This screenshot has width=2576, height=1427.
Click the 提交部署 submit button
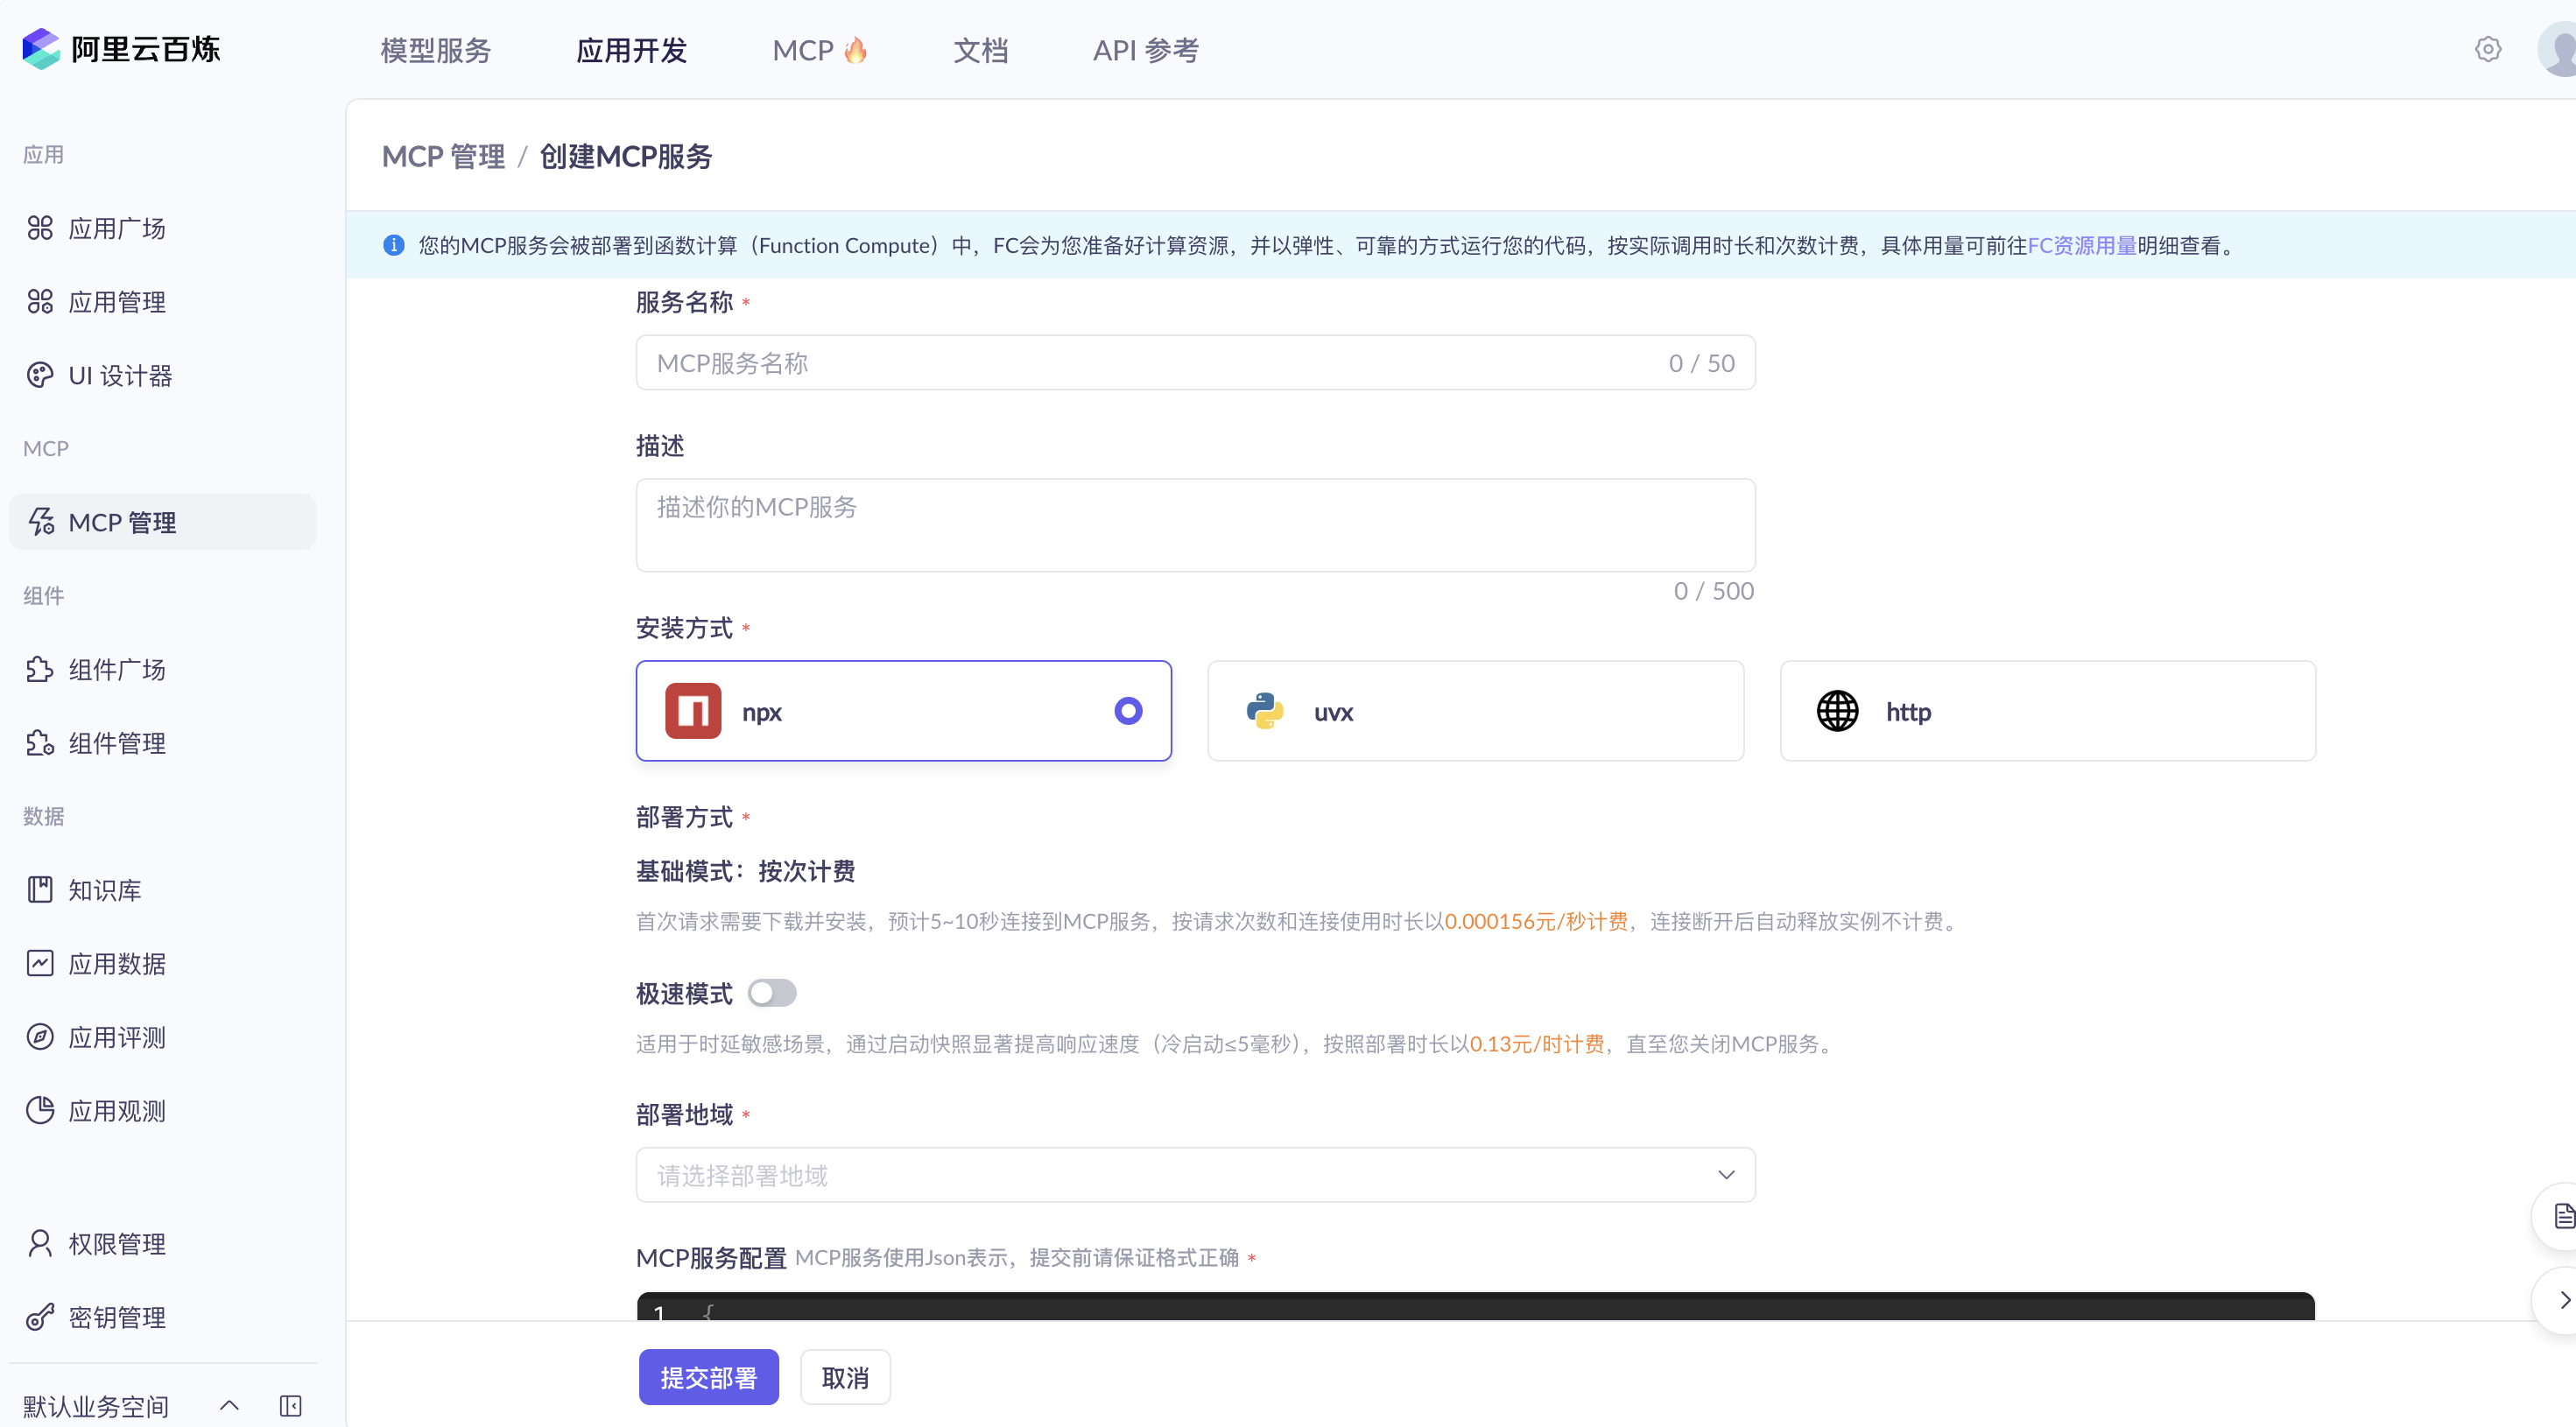click(x=708, y=1377)
